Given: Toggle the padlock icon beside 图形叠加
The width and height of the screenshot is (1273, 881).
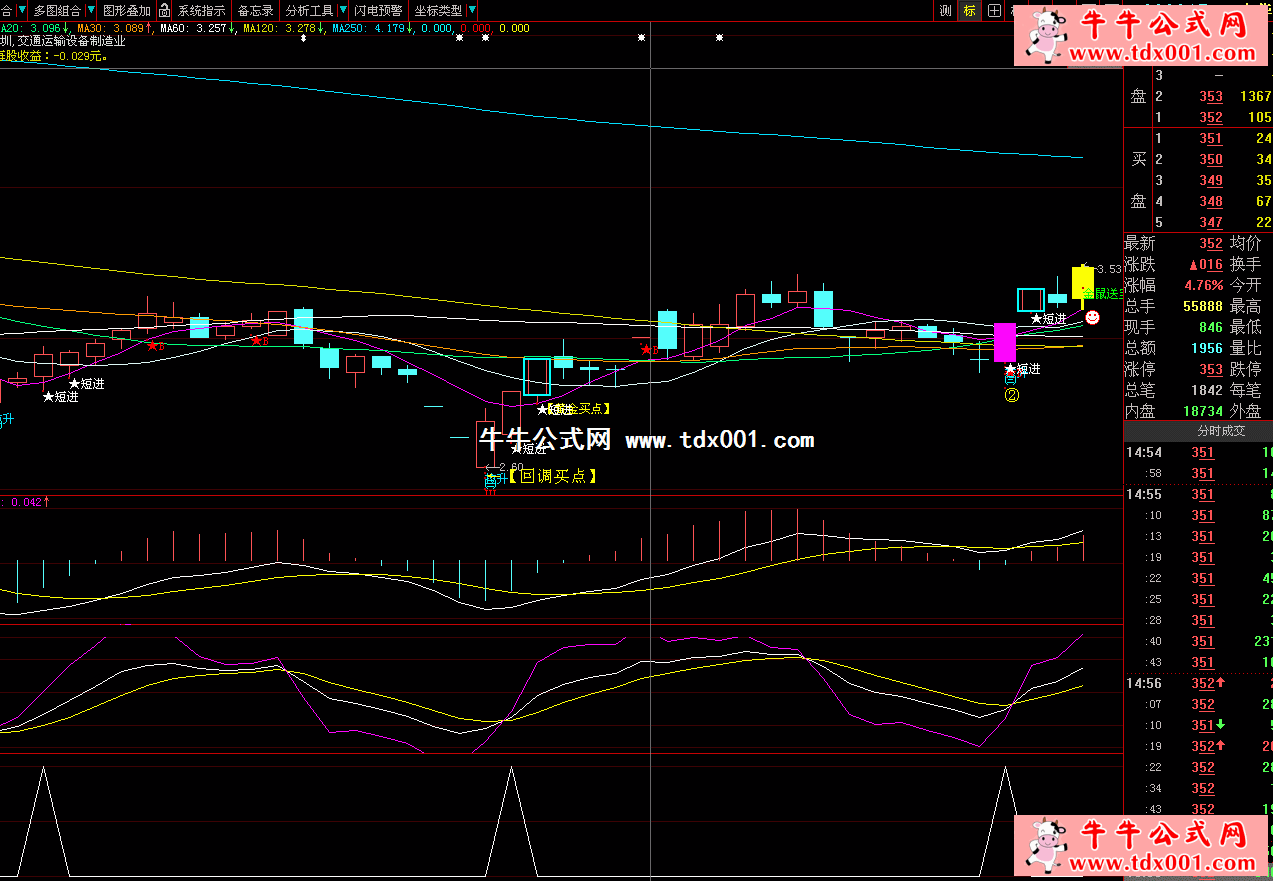Looking at the screenshot, I should point(165,11).
